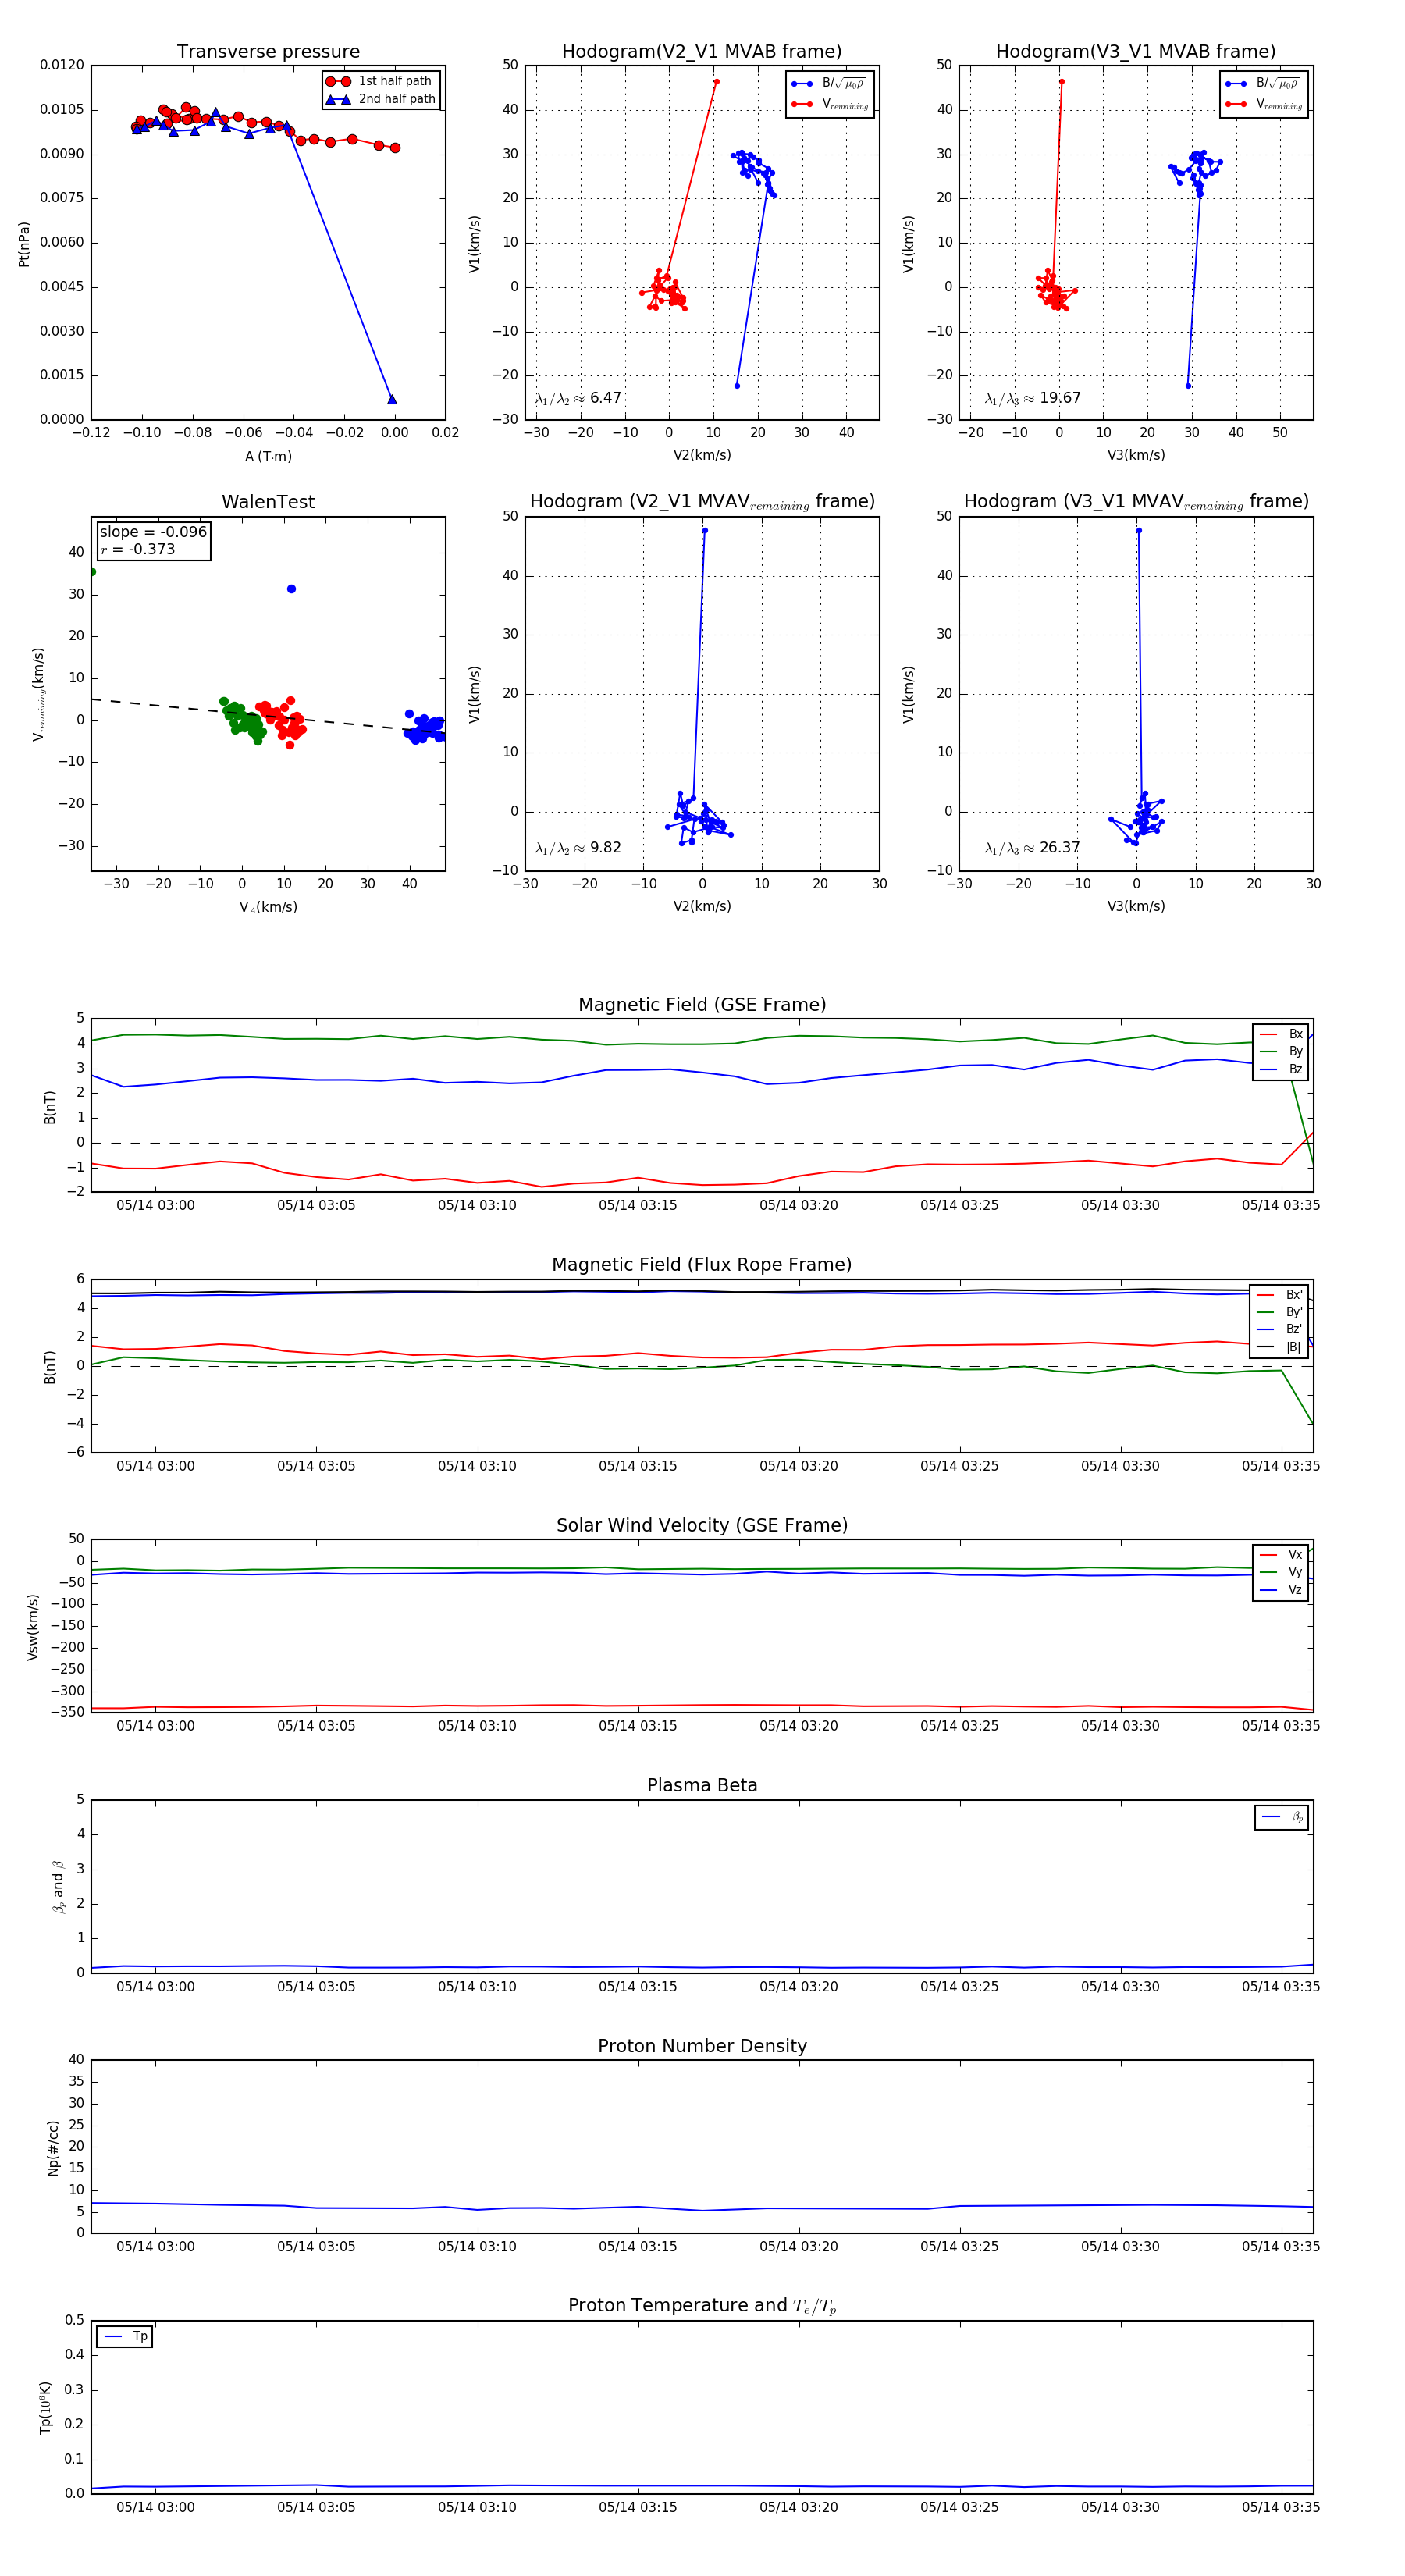Click the 'Transverse pressure' plot title
Image resolution: width=1405 pixels, height=2576 pixels.
point(268,52)
